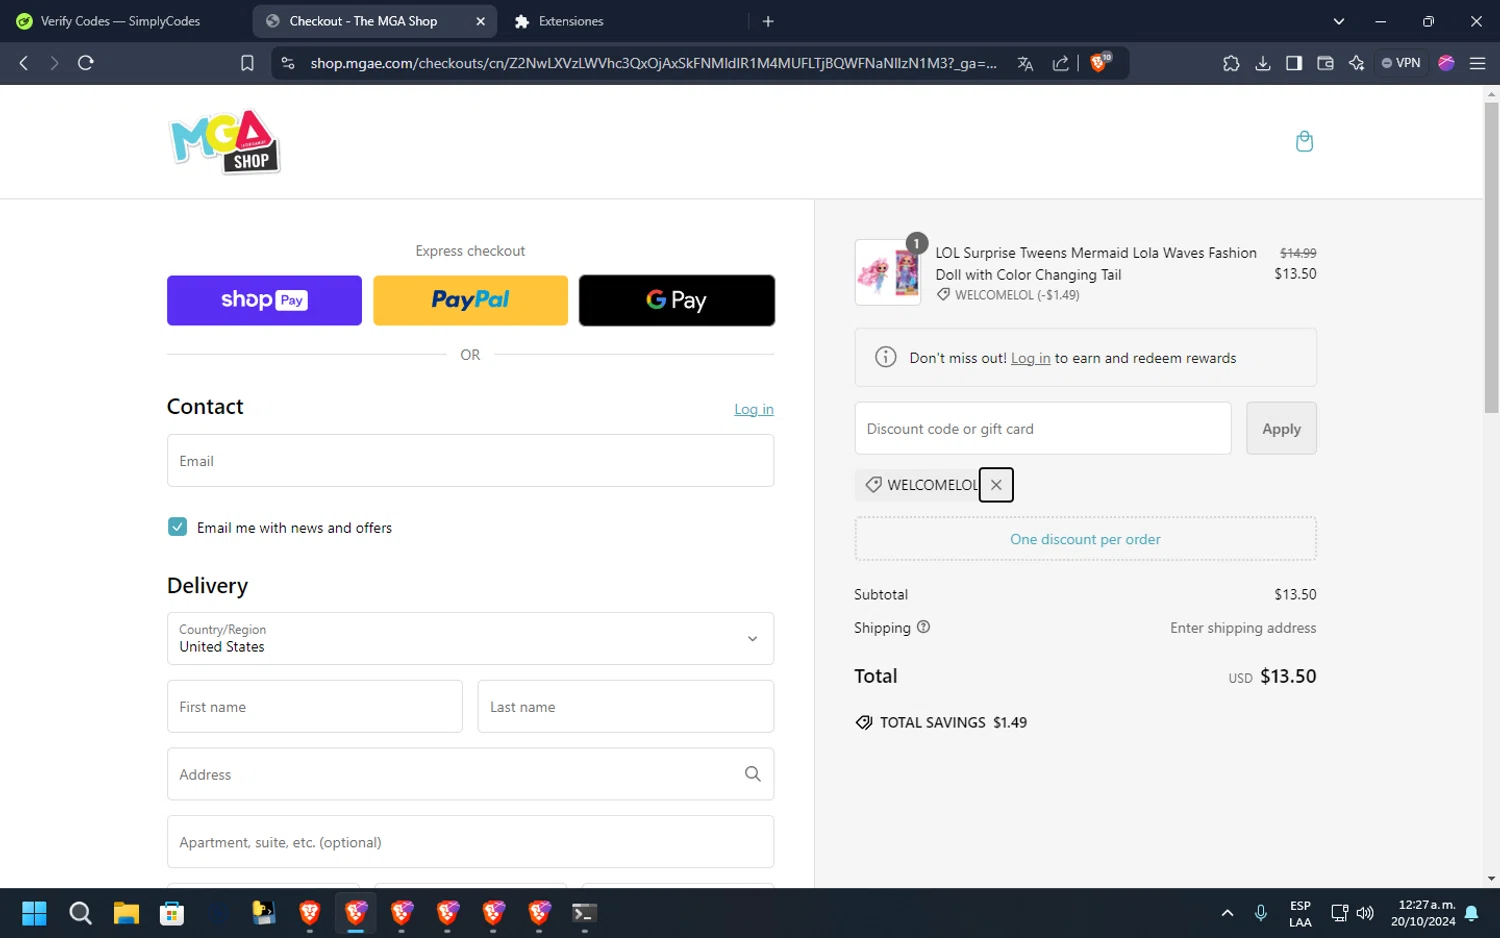Click the address bar URL

tap(653, 63)
